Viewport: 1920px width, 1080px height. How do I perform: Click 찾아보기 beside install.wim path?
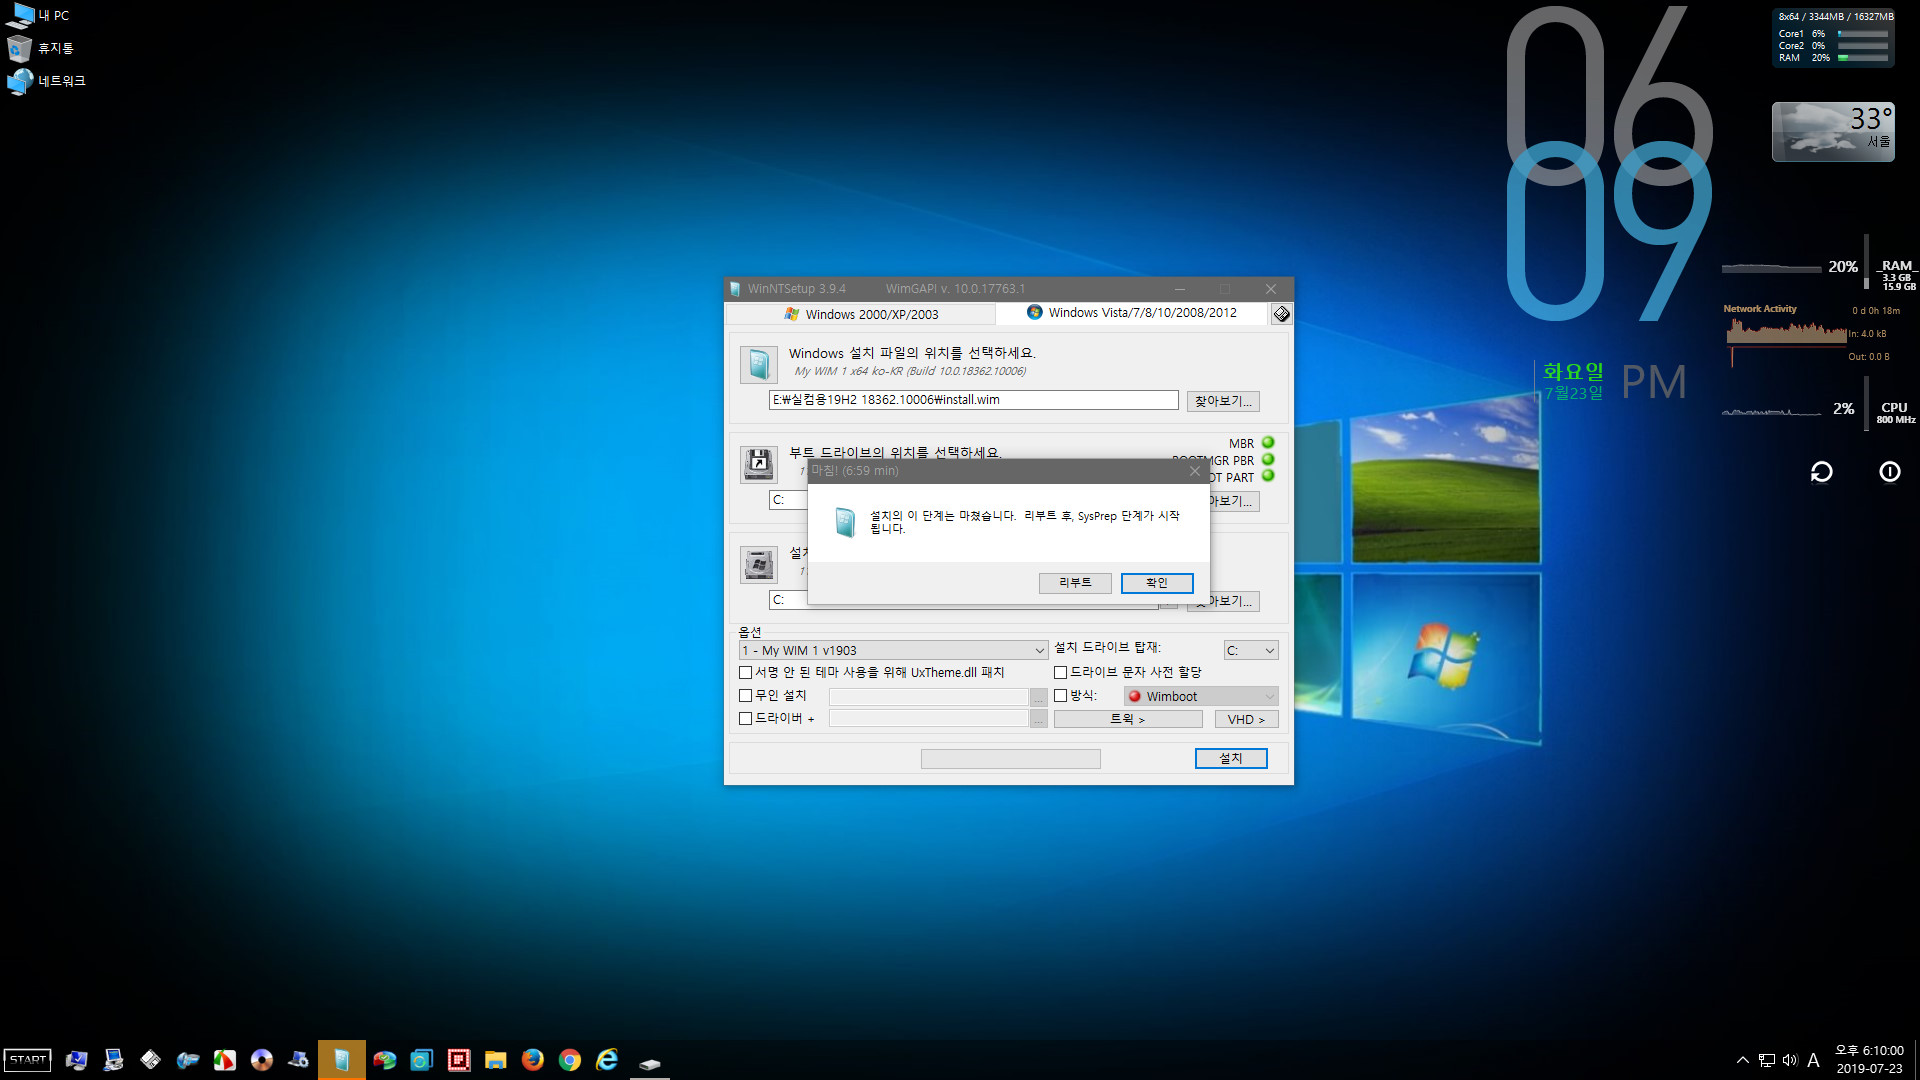pos(1223,401)
